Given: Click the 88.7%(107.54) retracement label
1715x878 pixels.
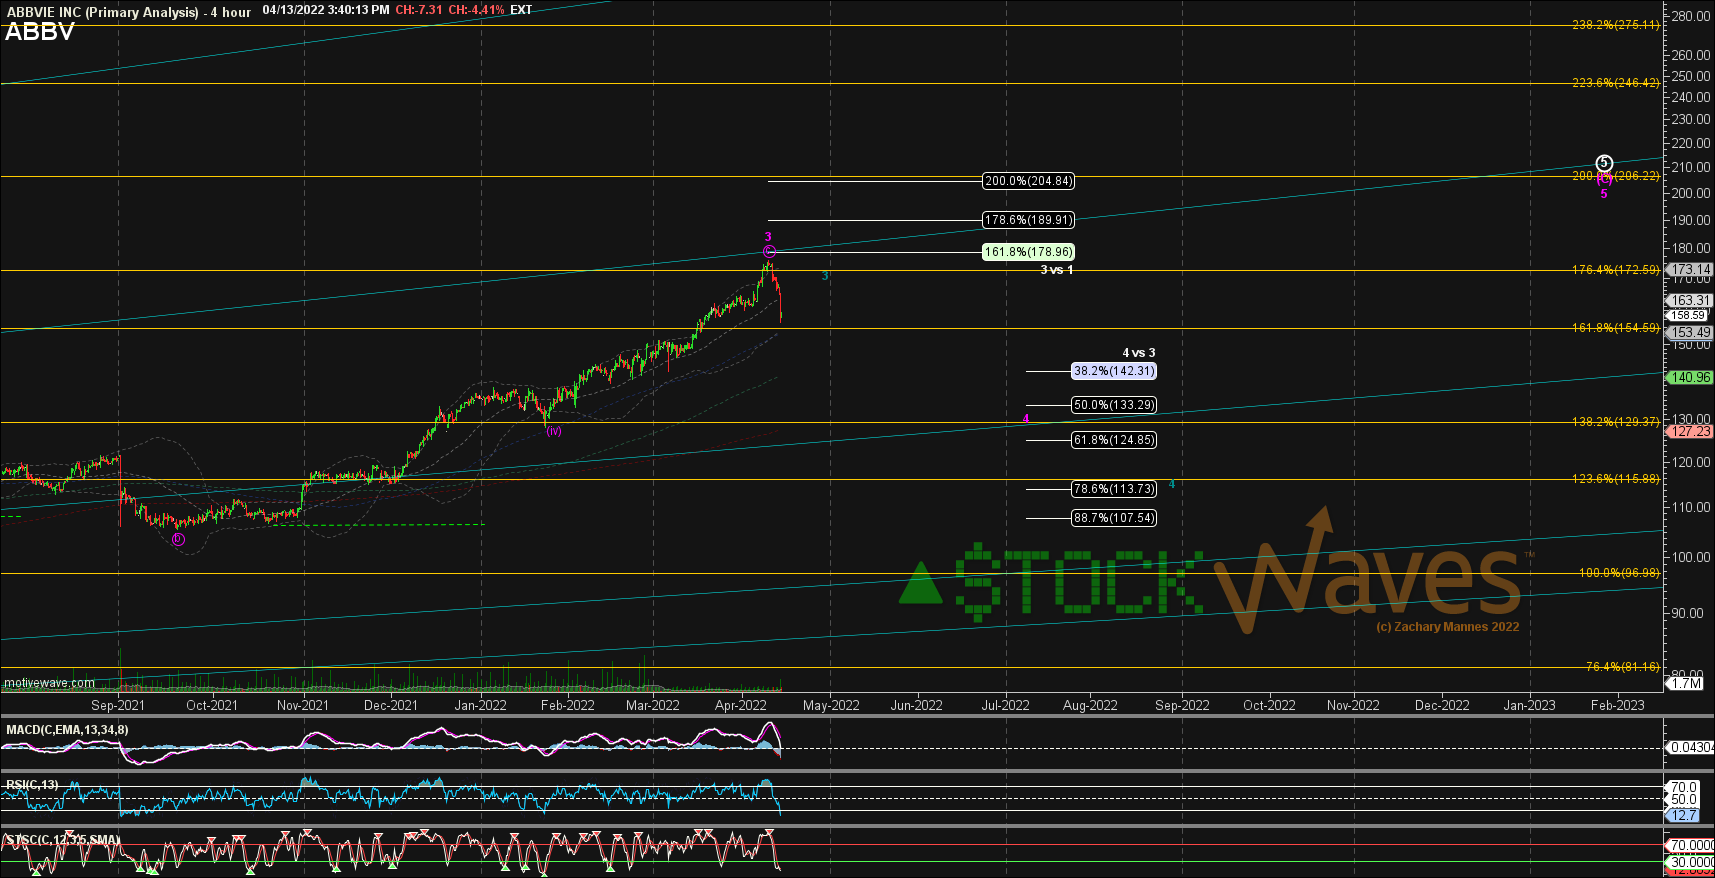Looking at the screenshot, I should (1114, 518).
